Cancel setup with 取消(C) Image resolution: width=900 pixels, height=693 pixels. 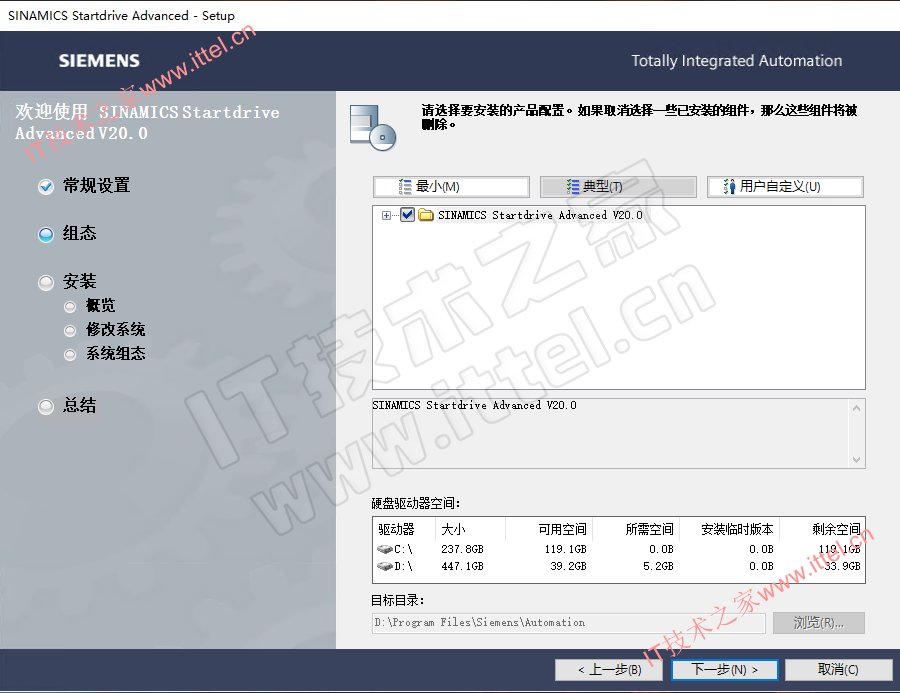839,670
